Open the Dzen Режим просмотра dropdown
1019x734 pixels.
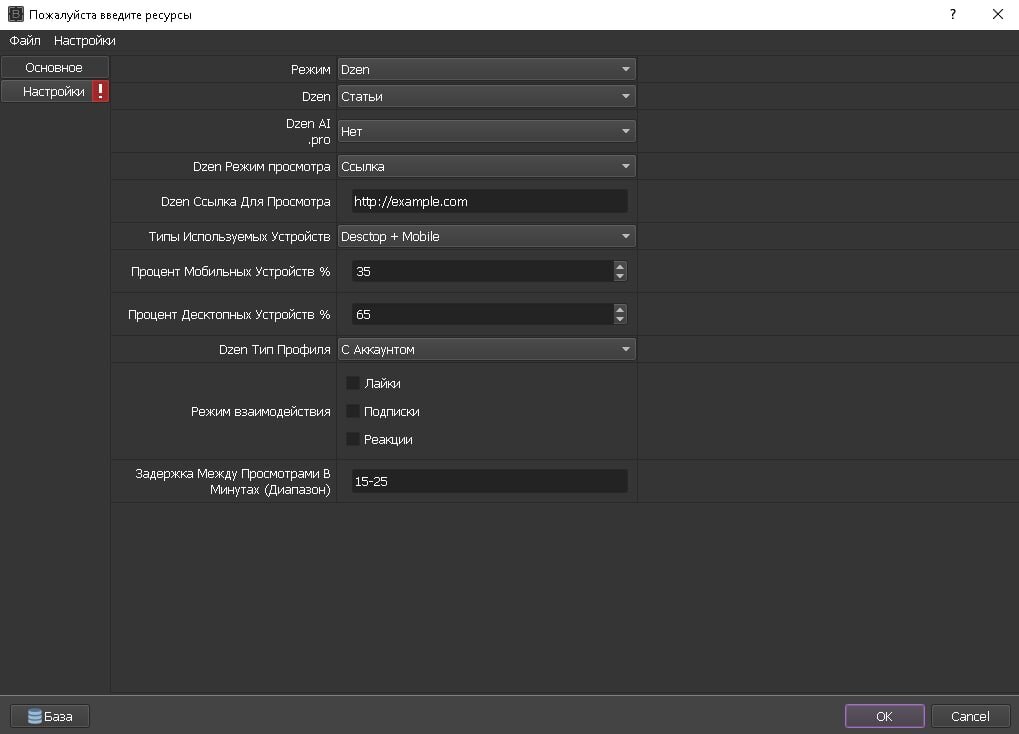coord(487,166)
